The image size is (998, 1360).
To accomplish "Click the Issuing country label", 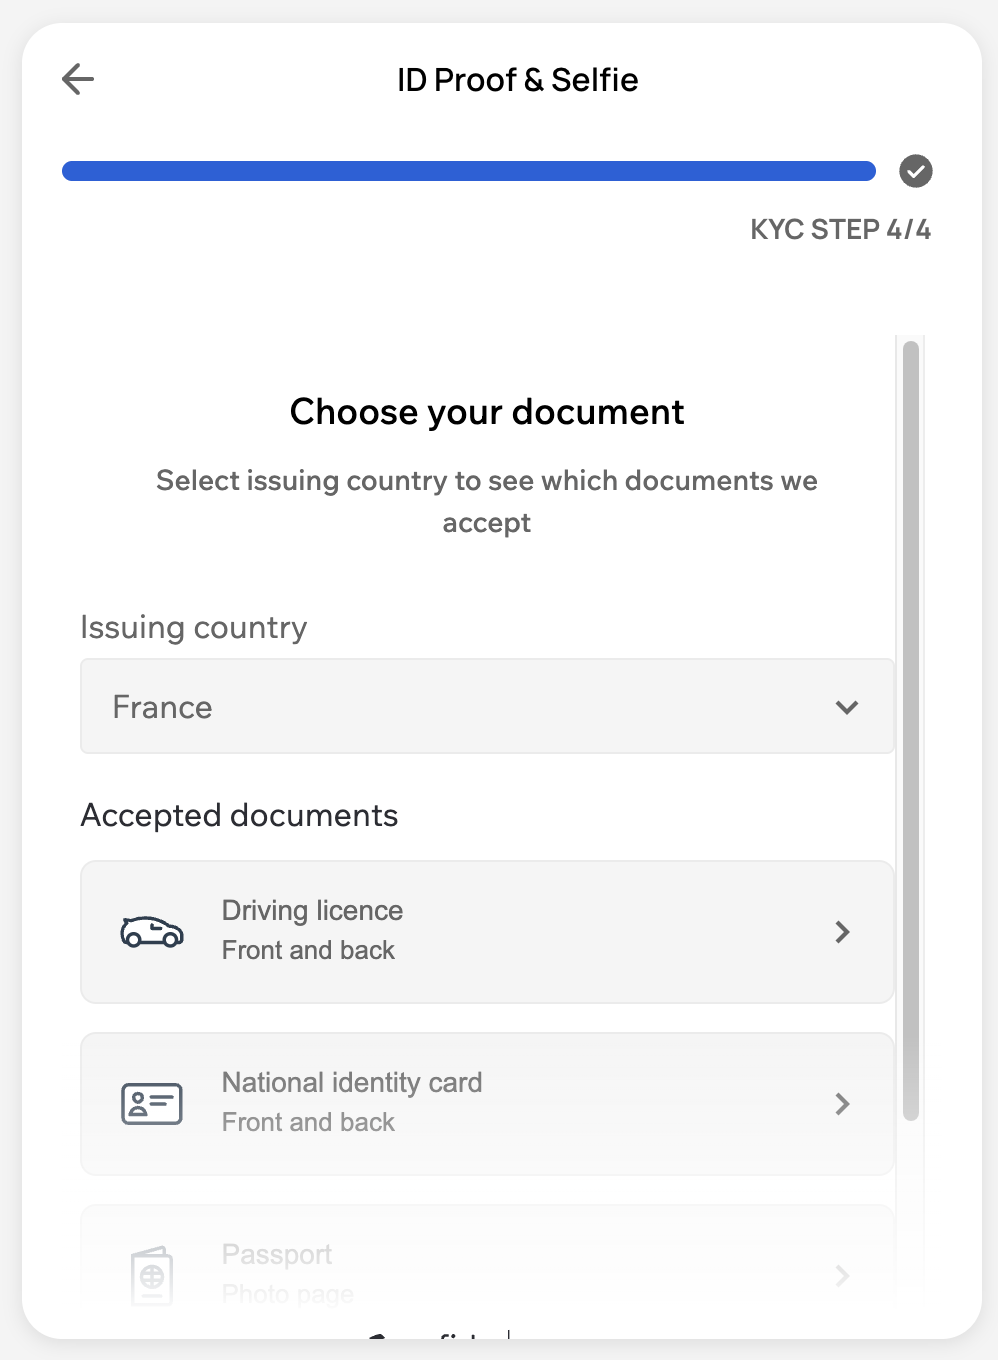I will click(193, 628).
